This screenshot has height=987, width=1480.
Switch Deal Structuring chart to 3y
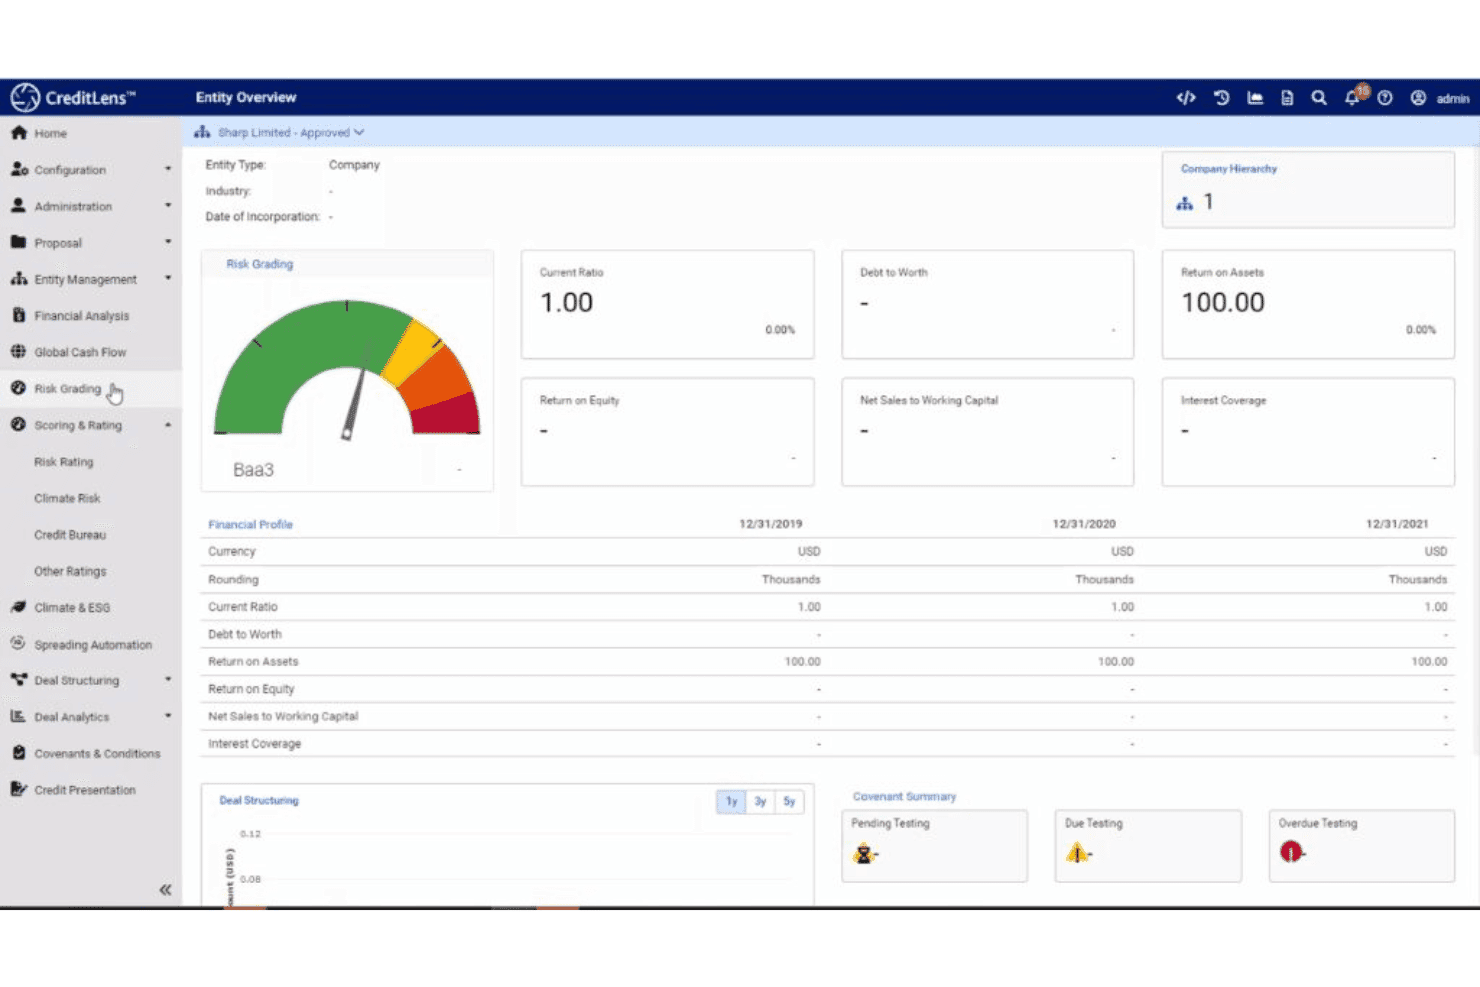click(x=760, y=801)
